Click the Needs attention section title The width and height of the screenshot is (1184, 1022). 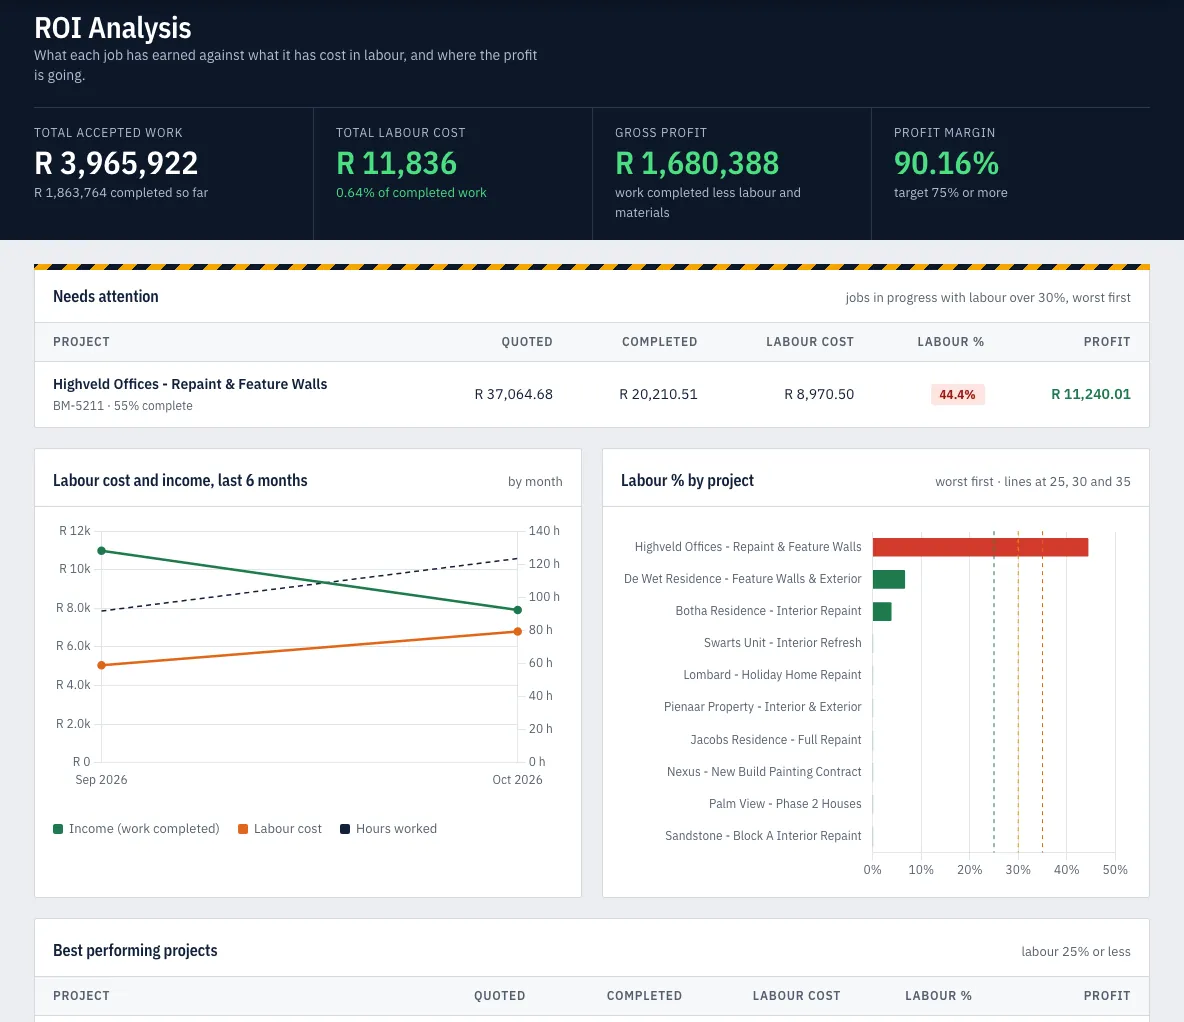coord(106,296)
